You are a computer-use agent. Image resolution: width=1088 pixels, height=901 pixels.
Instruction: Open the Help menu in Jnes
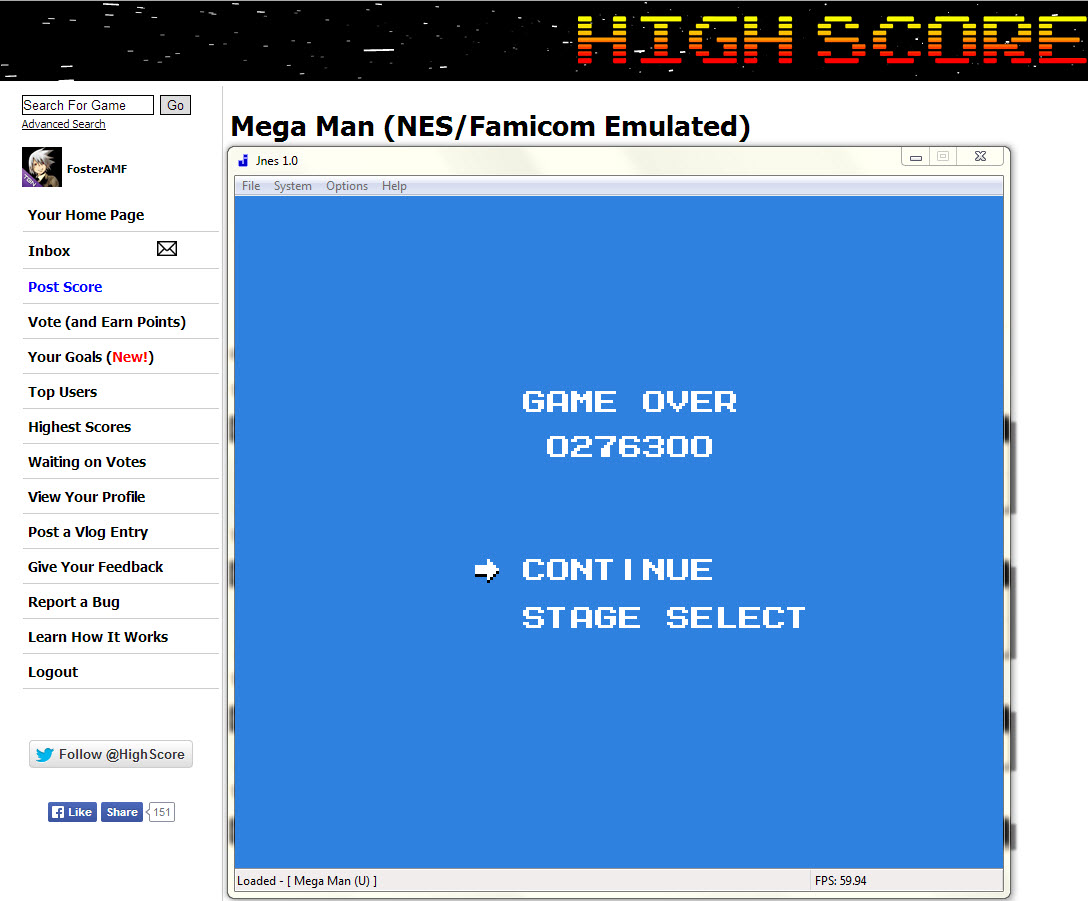tap(394, 186)
